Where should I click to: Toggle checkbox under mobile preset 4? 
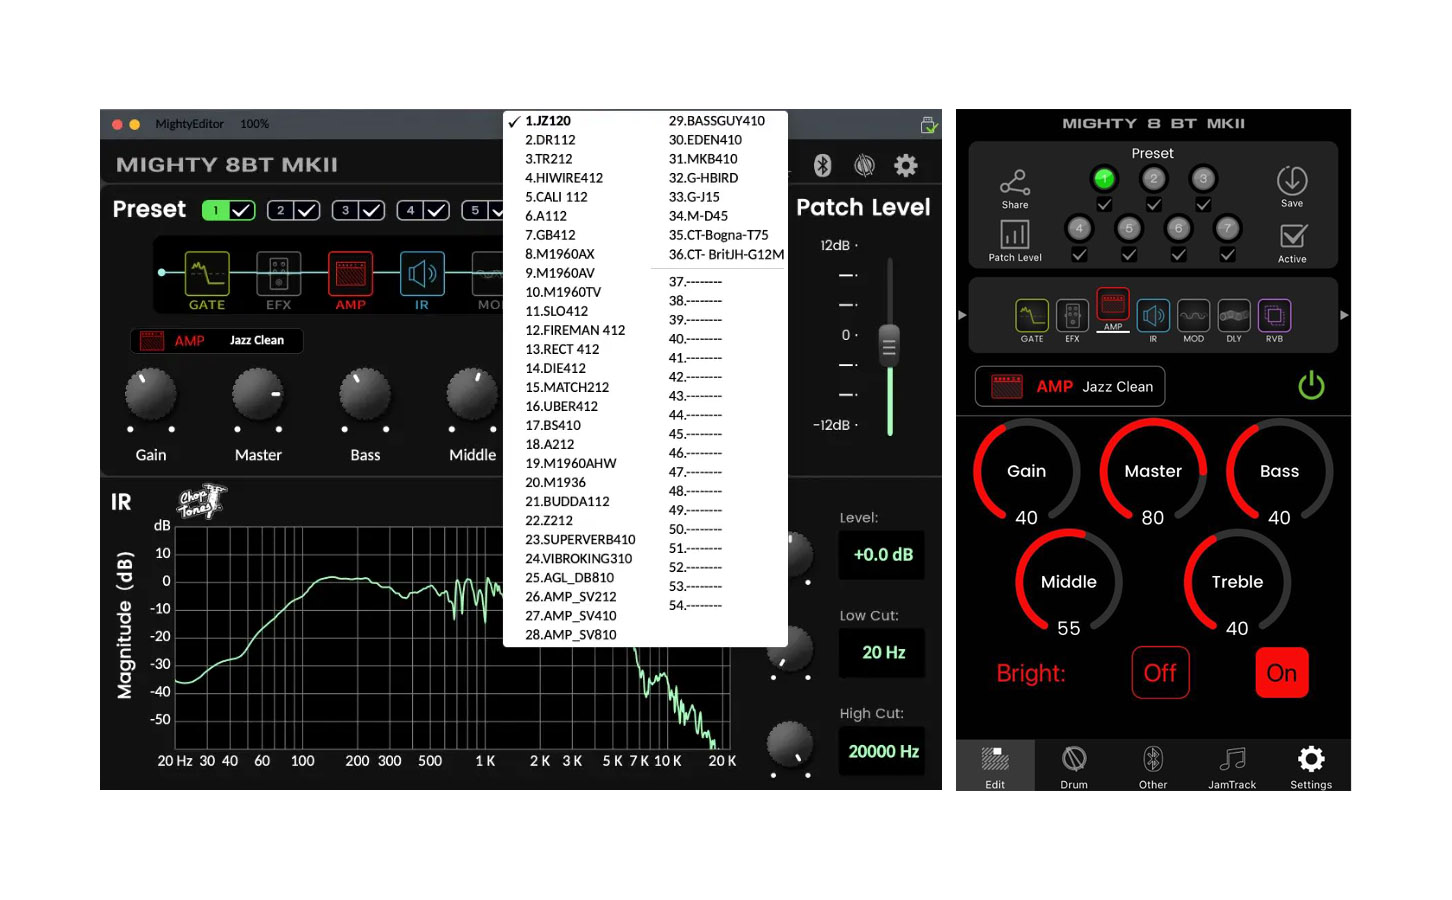click(1079, 255)
